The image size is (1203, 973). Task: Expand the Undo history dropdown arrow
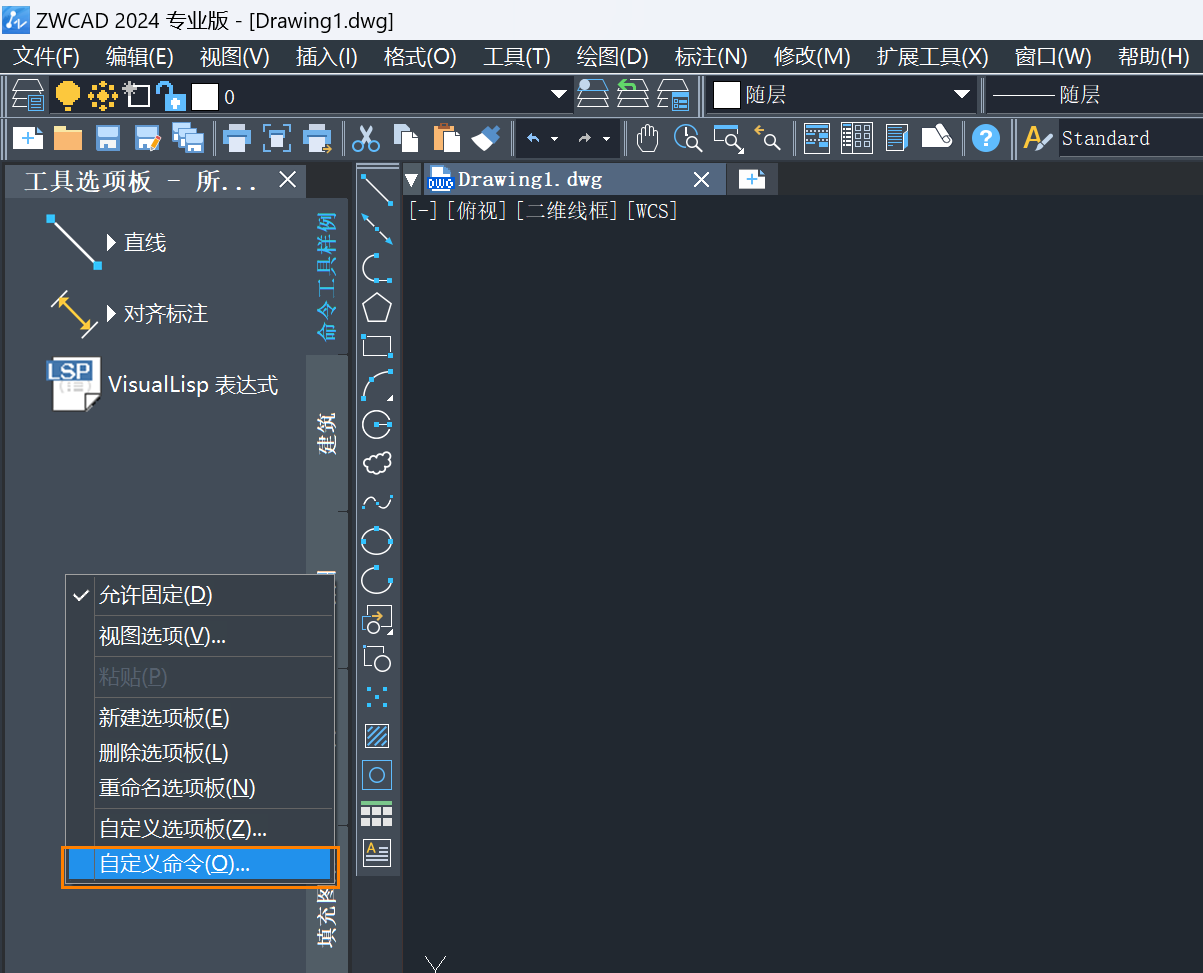(554, 139)
